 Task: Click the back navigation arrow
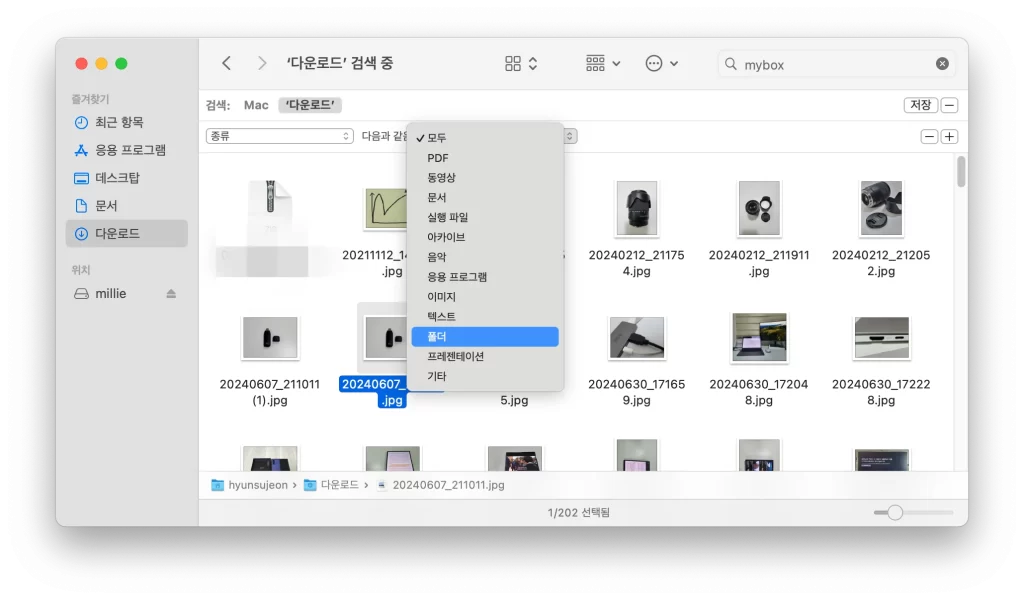[226, 62]
